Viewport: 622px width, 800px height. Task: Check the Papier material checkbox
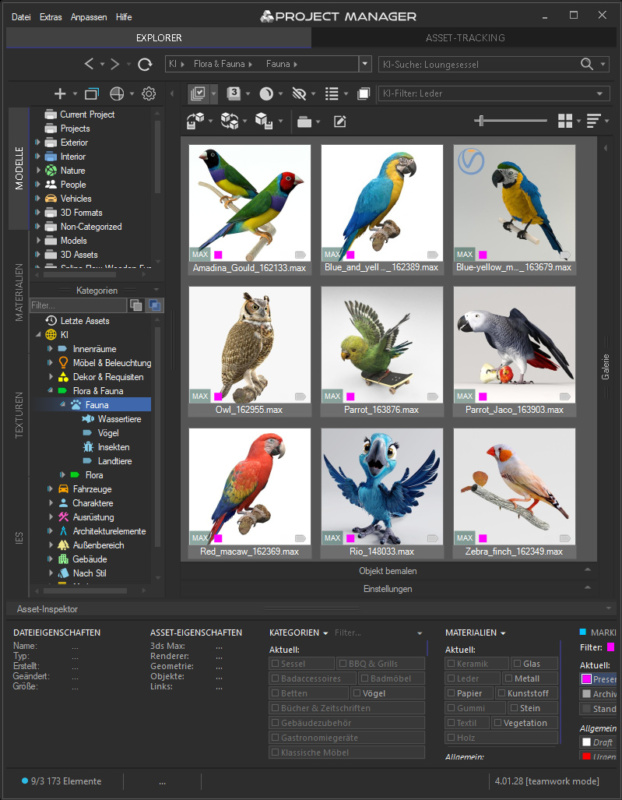click(x=451, y=693)
